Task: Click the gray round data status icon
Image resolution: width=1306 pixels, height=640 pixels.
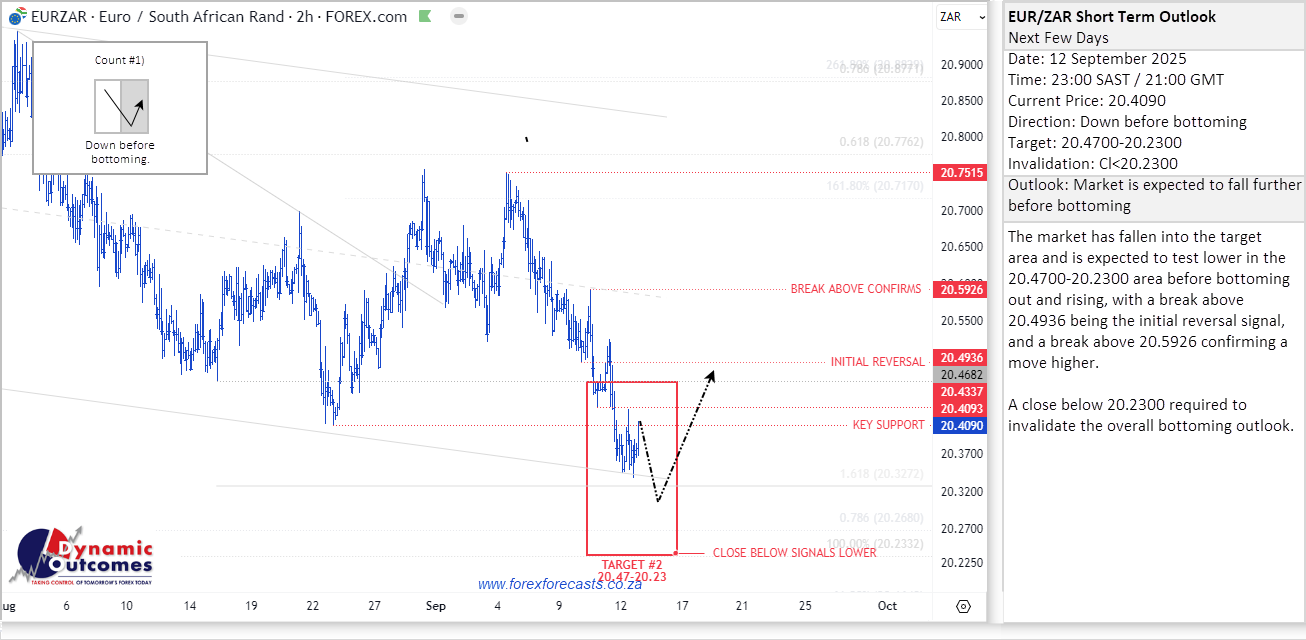Action: pos(457,17)
